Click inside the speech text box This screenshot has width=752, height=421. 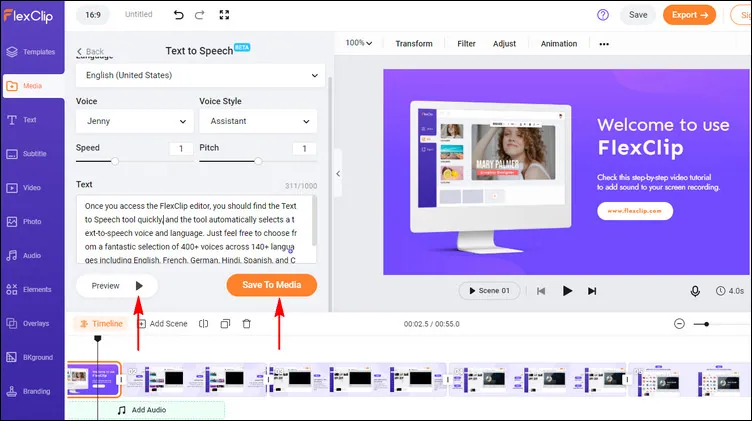pyautogui.click(x=194, y=229)
